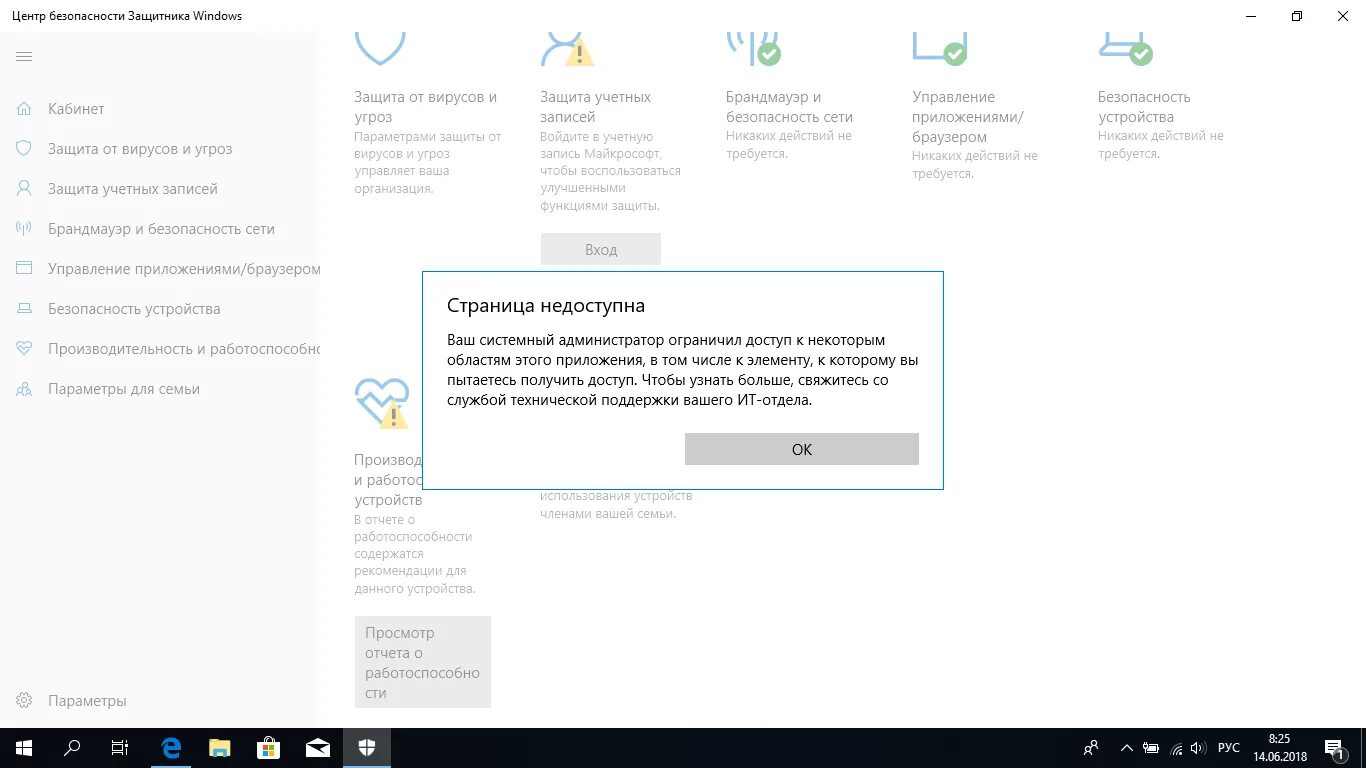This screenshot has width=1366, height=768.
Task: Click text 'управляет ваша организация' in virus tile
Action: [402, 179]
